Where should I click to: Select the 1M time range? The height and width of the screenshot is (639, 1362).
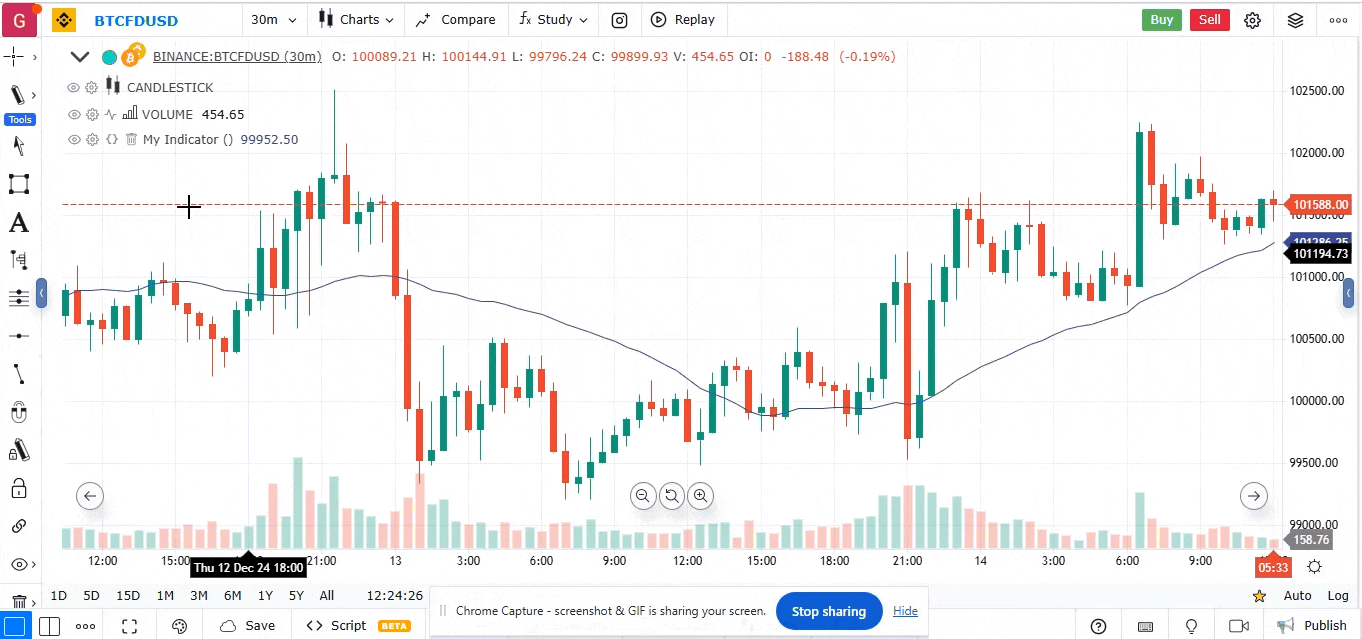pos(165,596)
